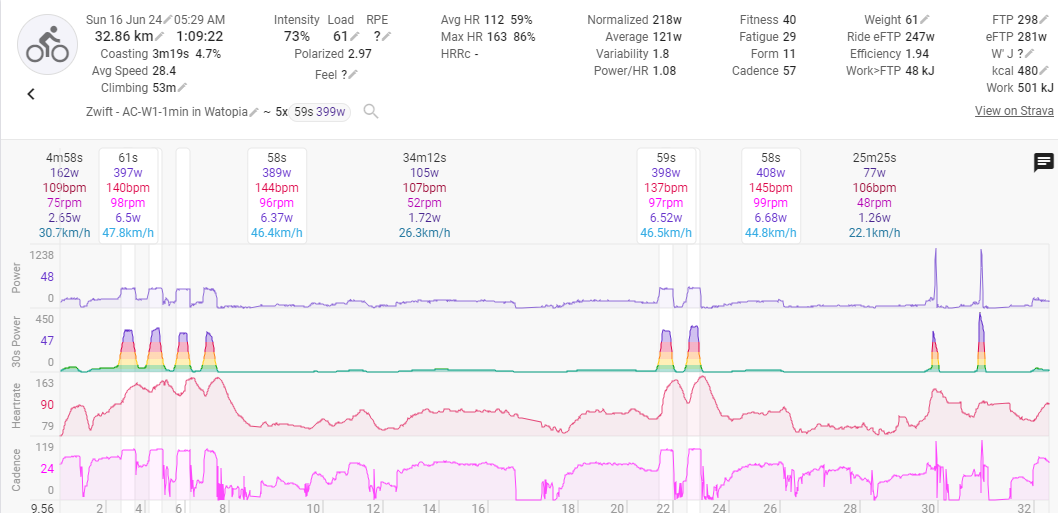Click the Power/HR 1.08 stat

coord(635,70)
